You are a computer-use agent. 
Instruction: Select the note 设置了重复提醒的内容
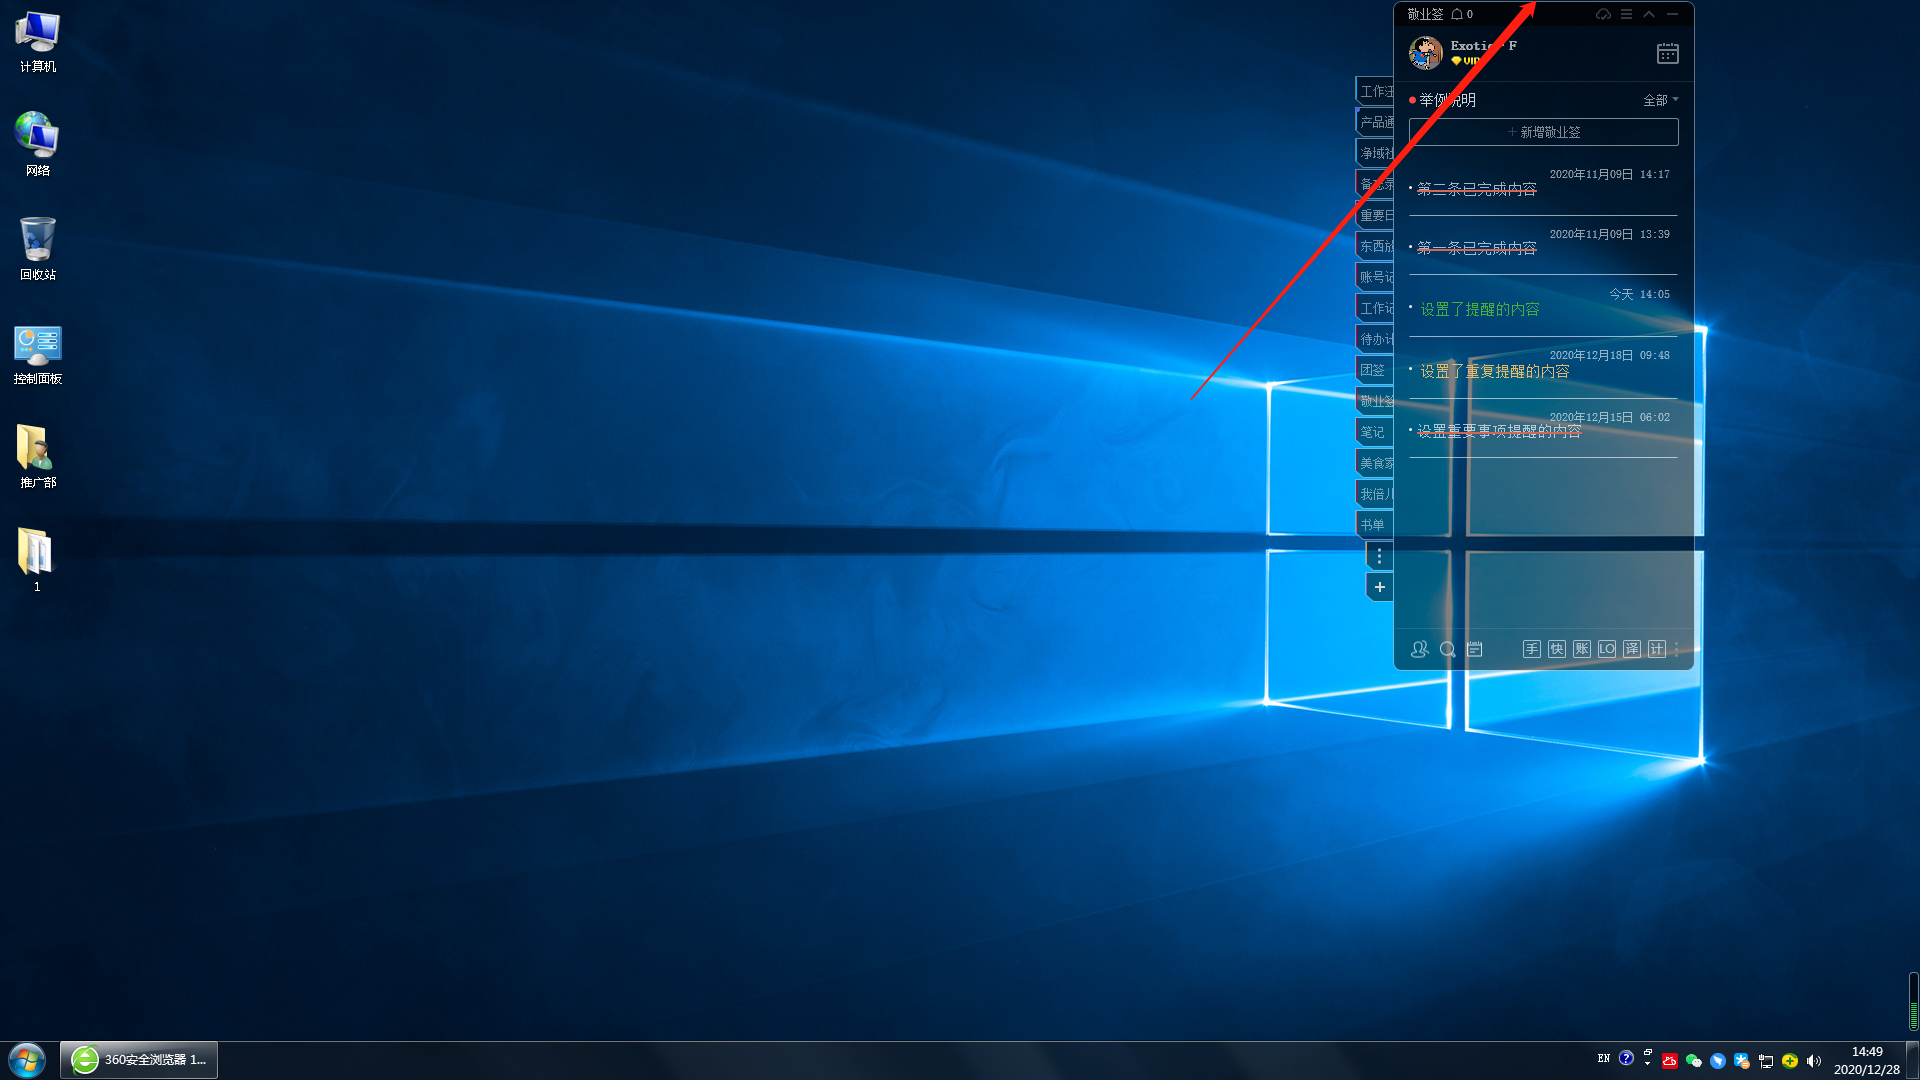[x=1494, y=372]
